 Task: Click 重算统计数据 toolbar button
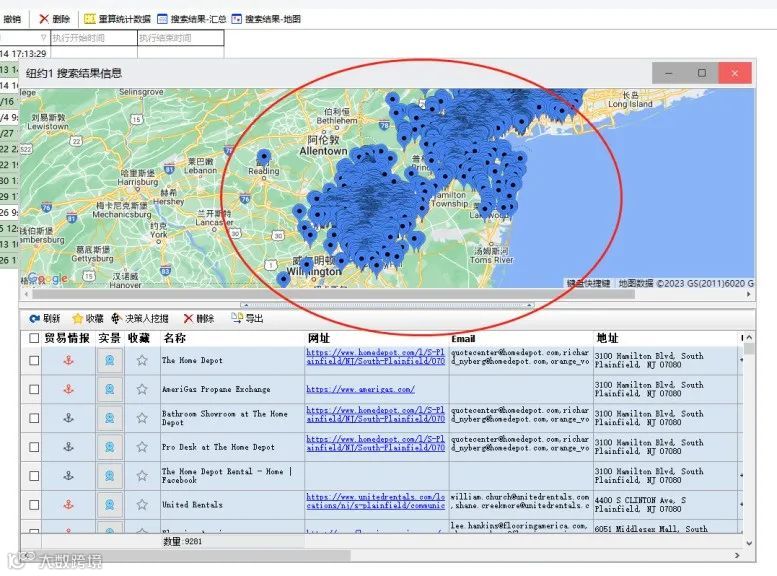pyautogui.click(x=117, y=19)
